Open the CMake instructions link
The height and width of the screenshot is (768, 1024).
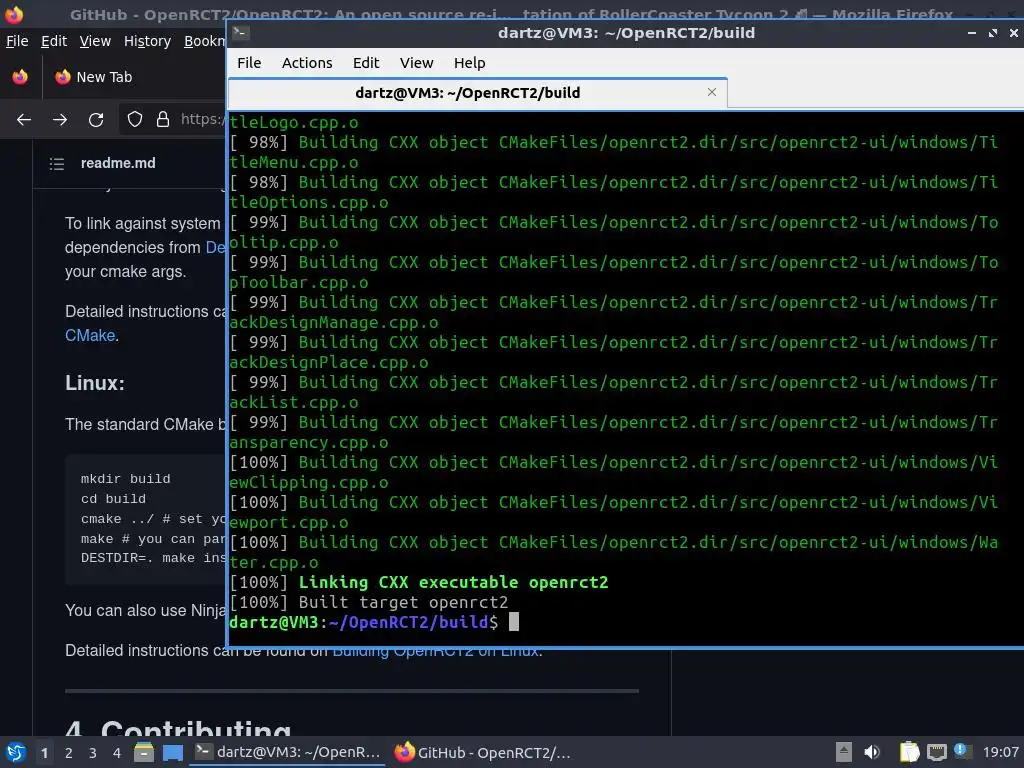90,335
